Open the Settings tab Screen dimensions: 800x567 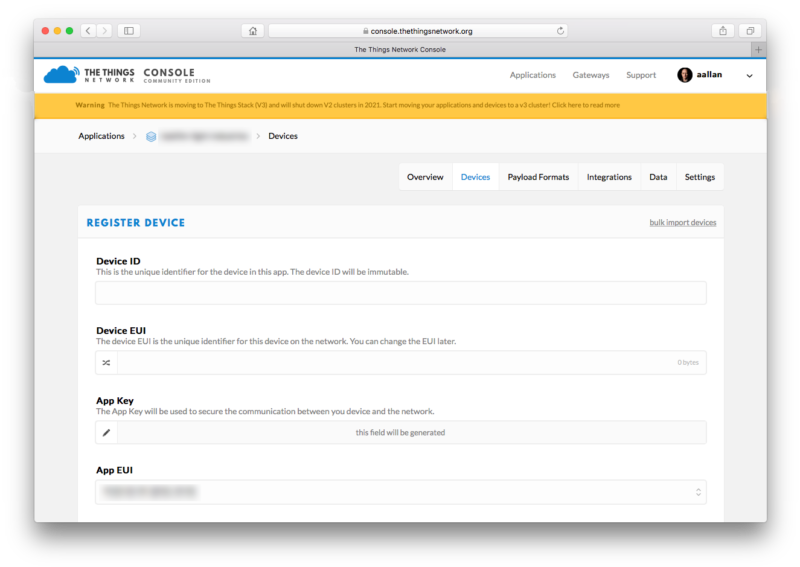[x=699, y=177]
